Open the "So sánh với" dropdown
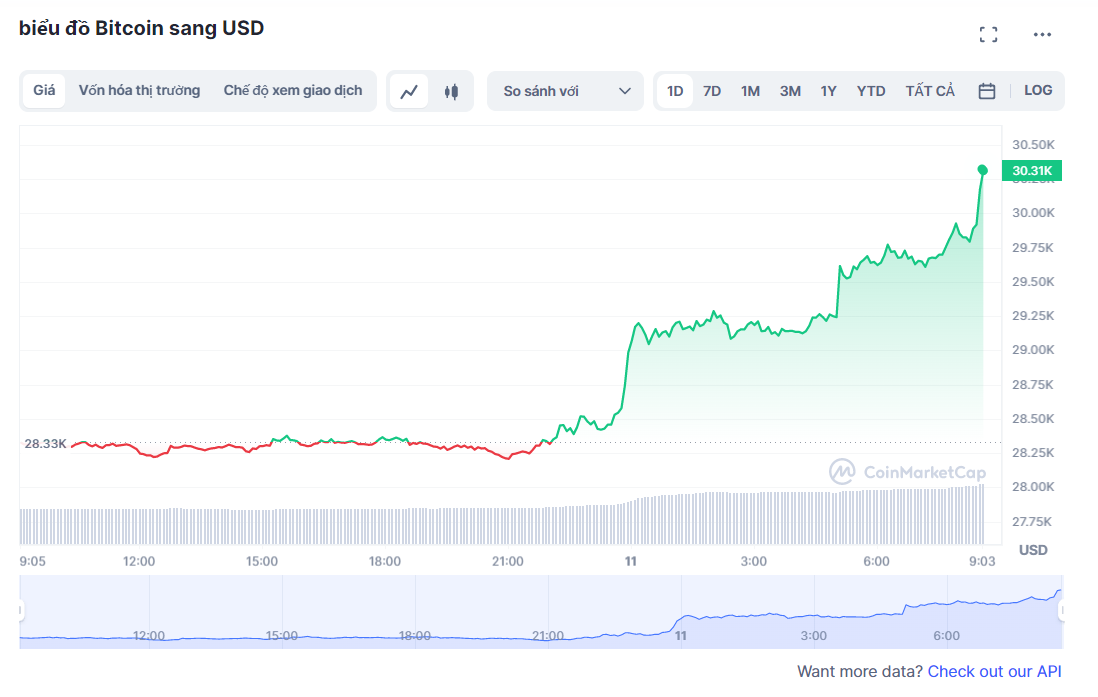This screenshot has height=697, width=1098. pos(565,90)
